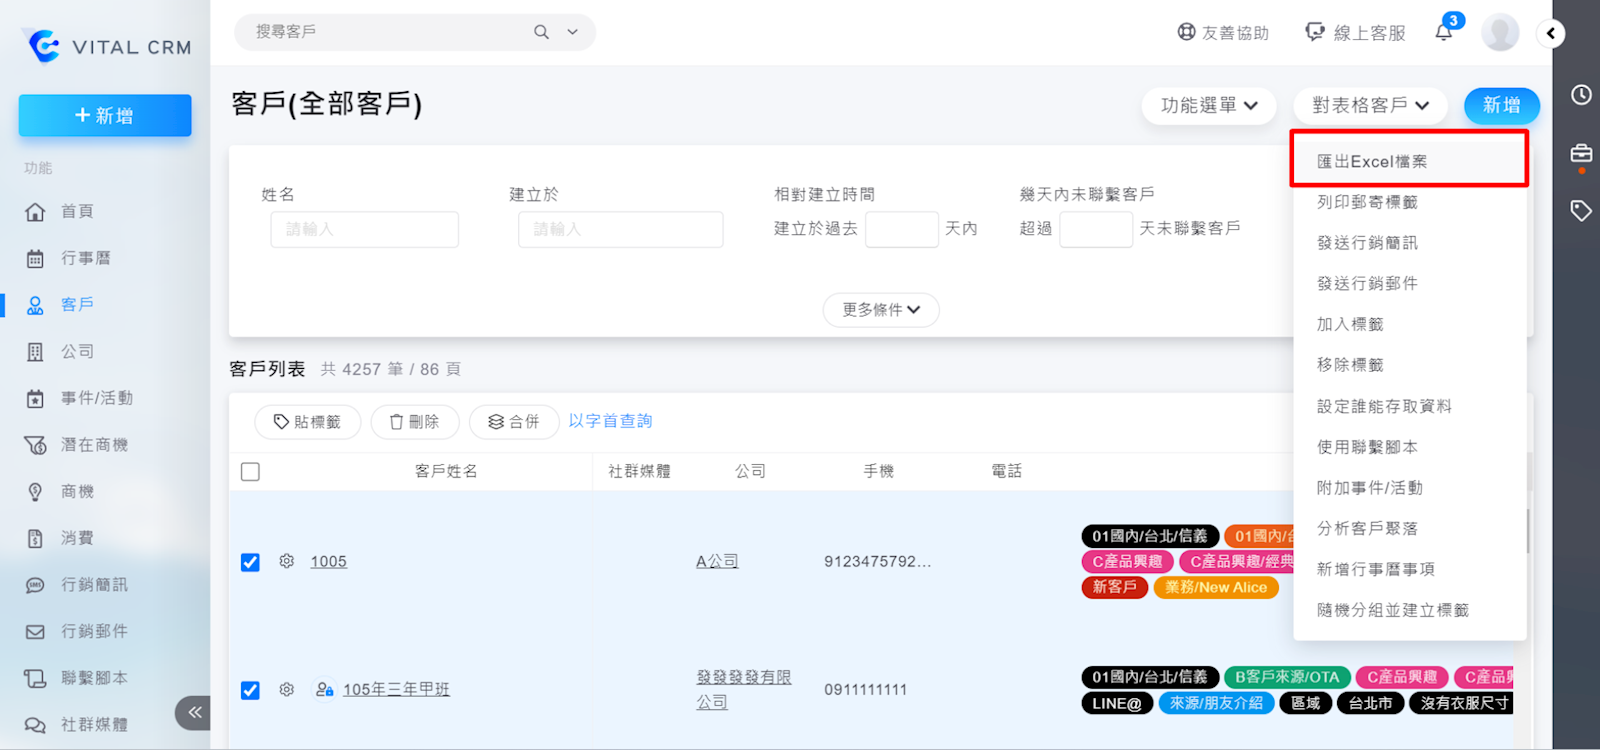This screenshot has height=750, width=1600.
Task: Open the clock history icon in right panel
Action: [x=1581, y=95]
